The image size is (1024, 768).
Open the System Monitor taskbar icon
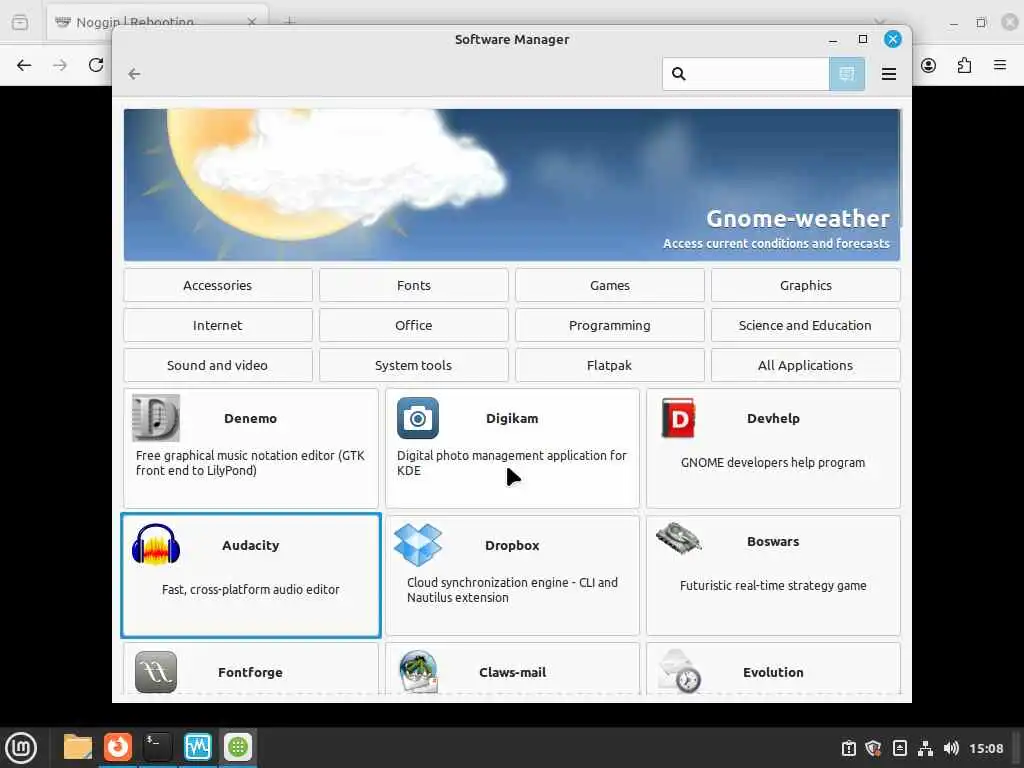pyautogui.click(x=198, y=747)
